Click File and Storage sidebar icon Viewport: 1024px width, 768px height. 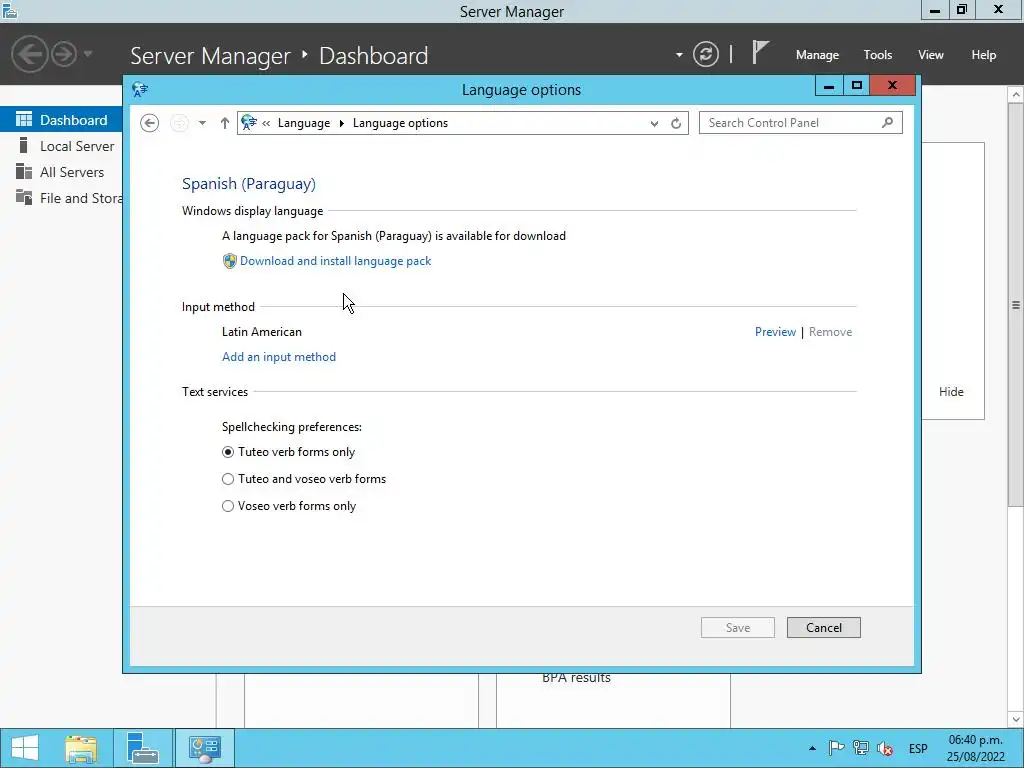(24, 197)
